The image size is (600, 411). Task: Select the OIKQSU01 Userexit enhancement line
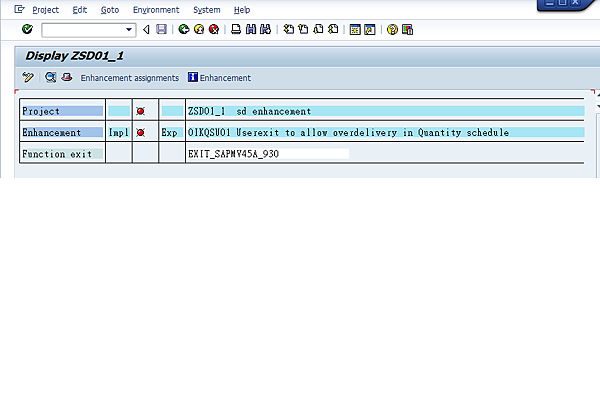point(348,133)
